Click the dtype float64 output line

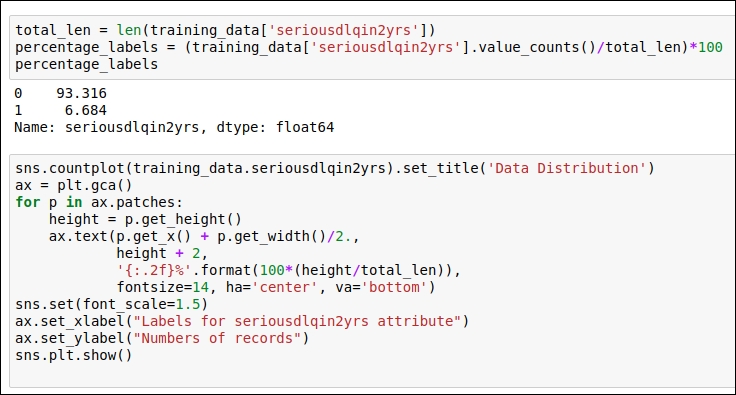coord(174,127)
